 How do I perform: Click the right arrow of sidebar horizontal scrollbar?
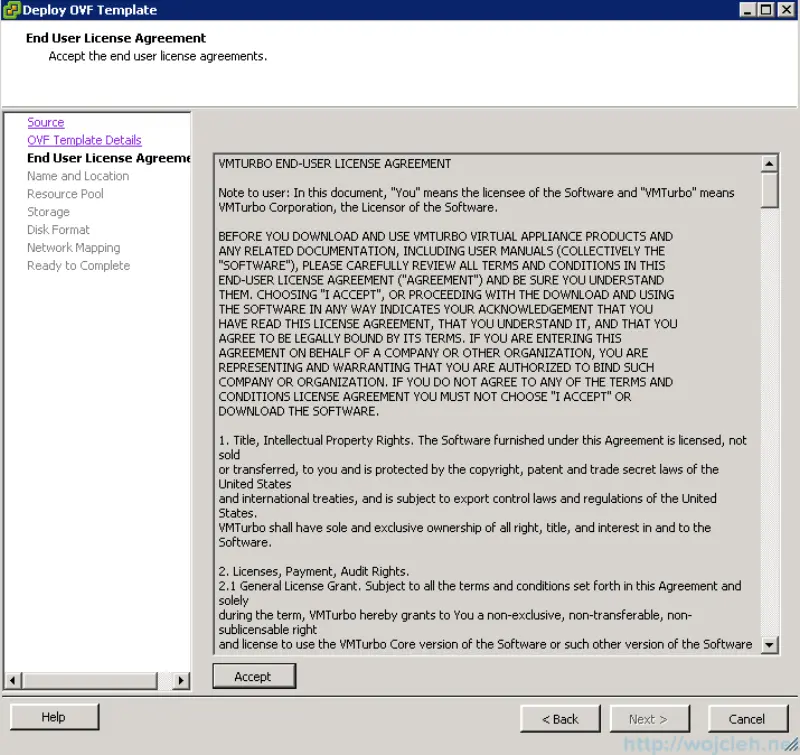tap(180, 681)
